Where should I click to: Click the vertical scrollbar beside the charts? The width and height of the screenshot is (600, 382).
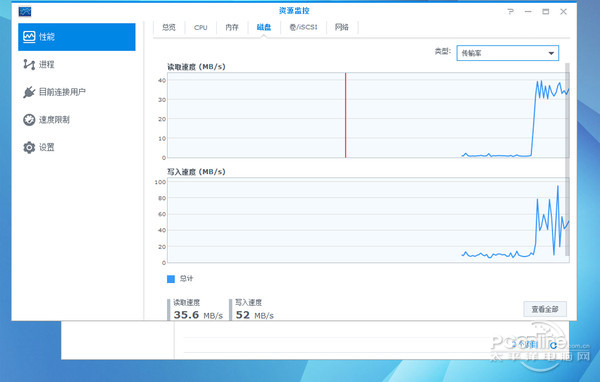tap(567, 159)
